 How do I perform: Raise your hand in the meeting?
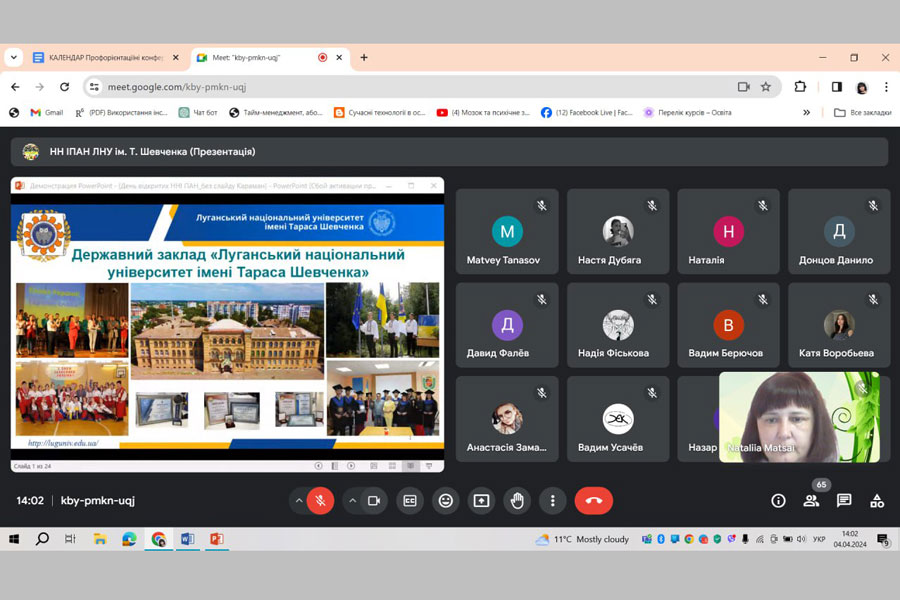point(517,501)
